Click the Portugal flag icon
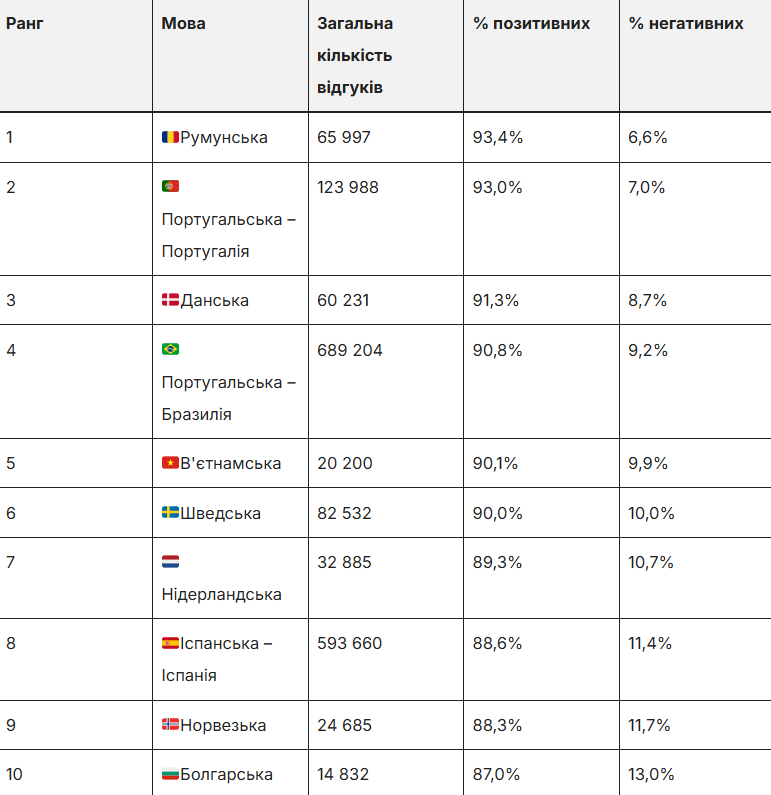 coord(170,186)
